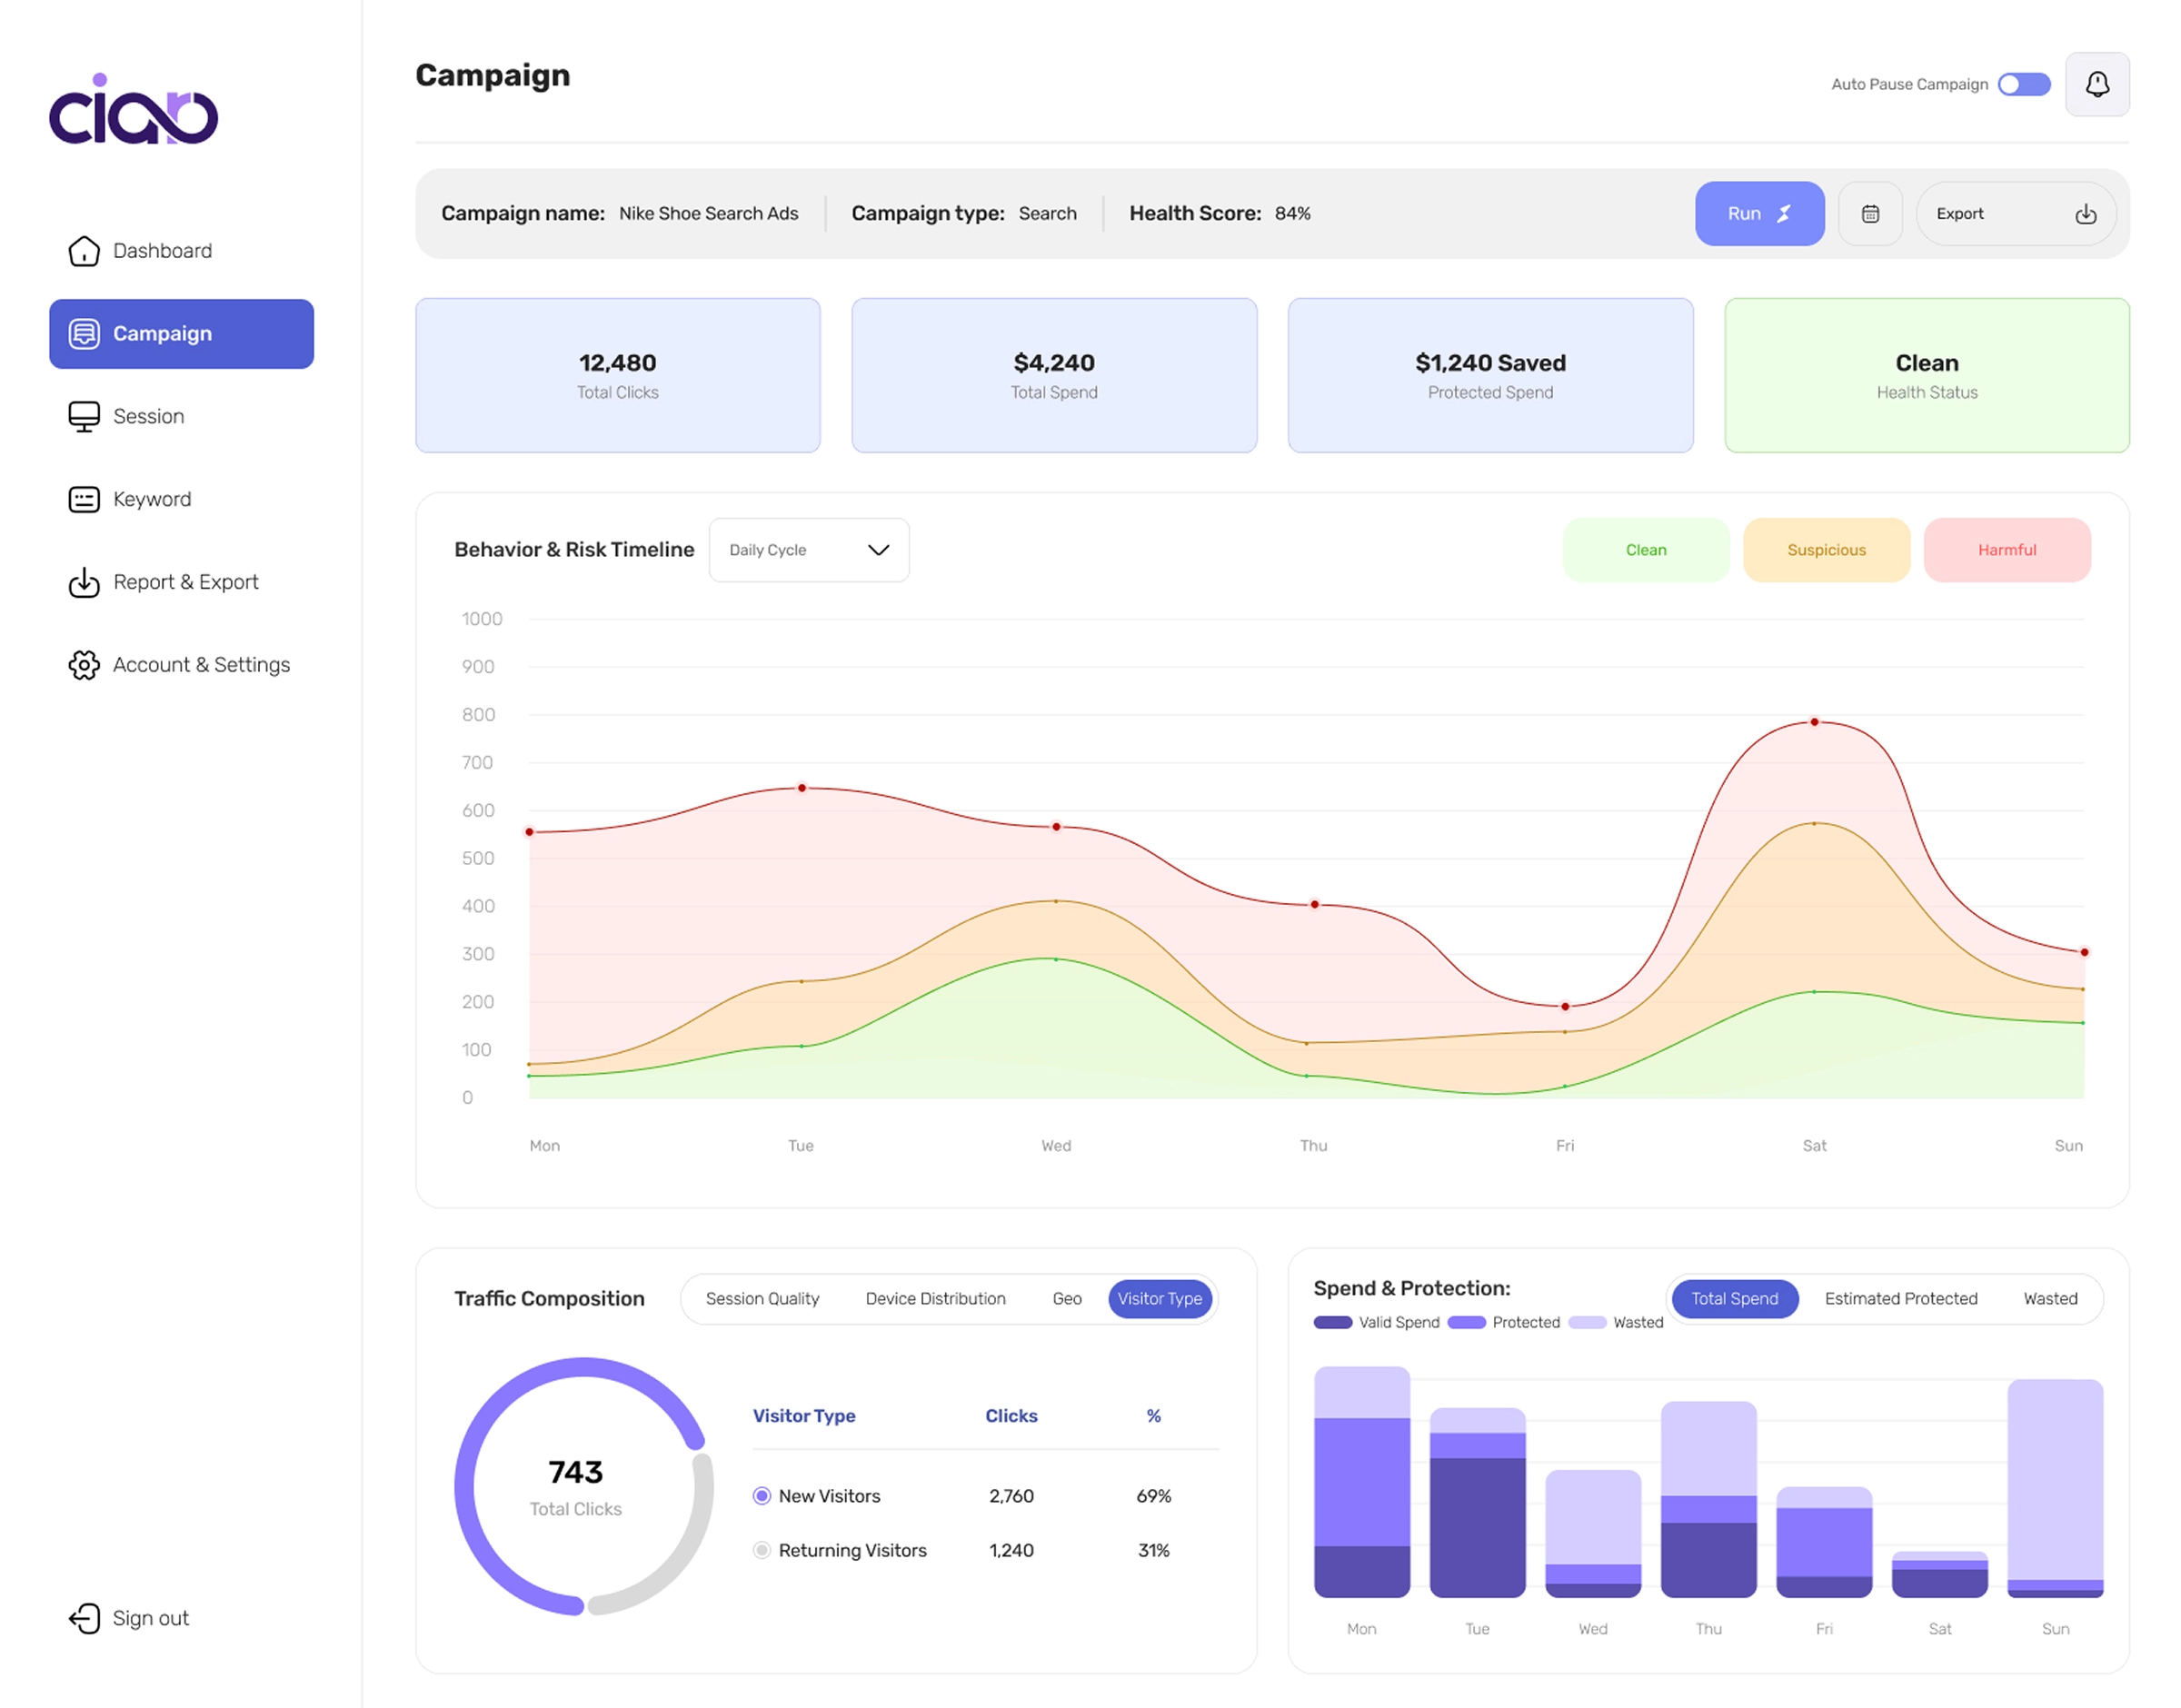Toggle the Harmful legend filter

pyautogui.click(x=2007, y=550)
